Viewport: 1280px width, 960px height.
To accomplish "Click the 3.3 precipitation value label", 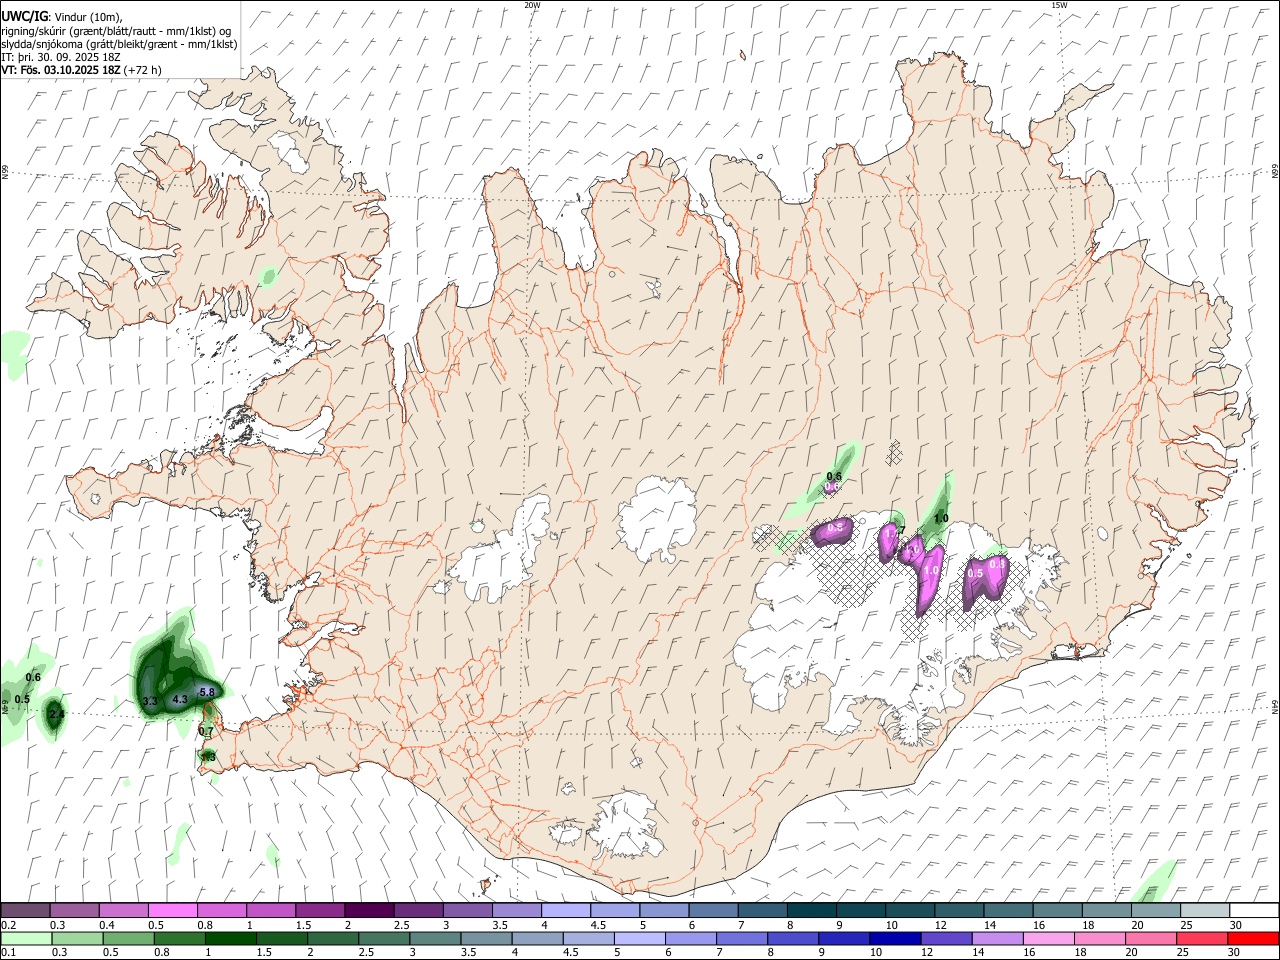I will pyautogui.click(x=150, y=701).
